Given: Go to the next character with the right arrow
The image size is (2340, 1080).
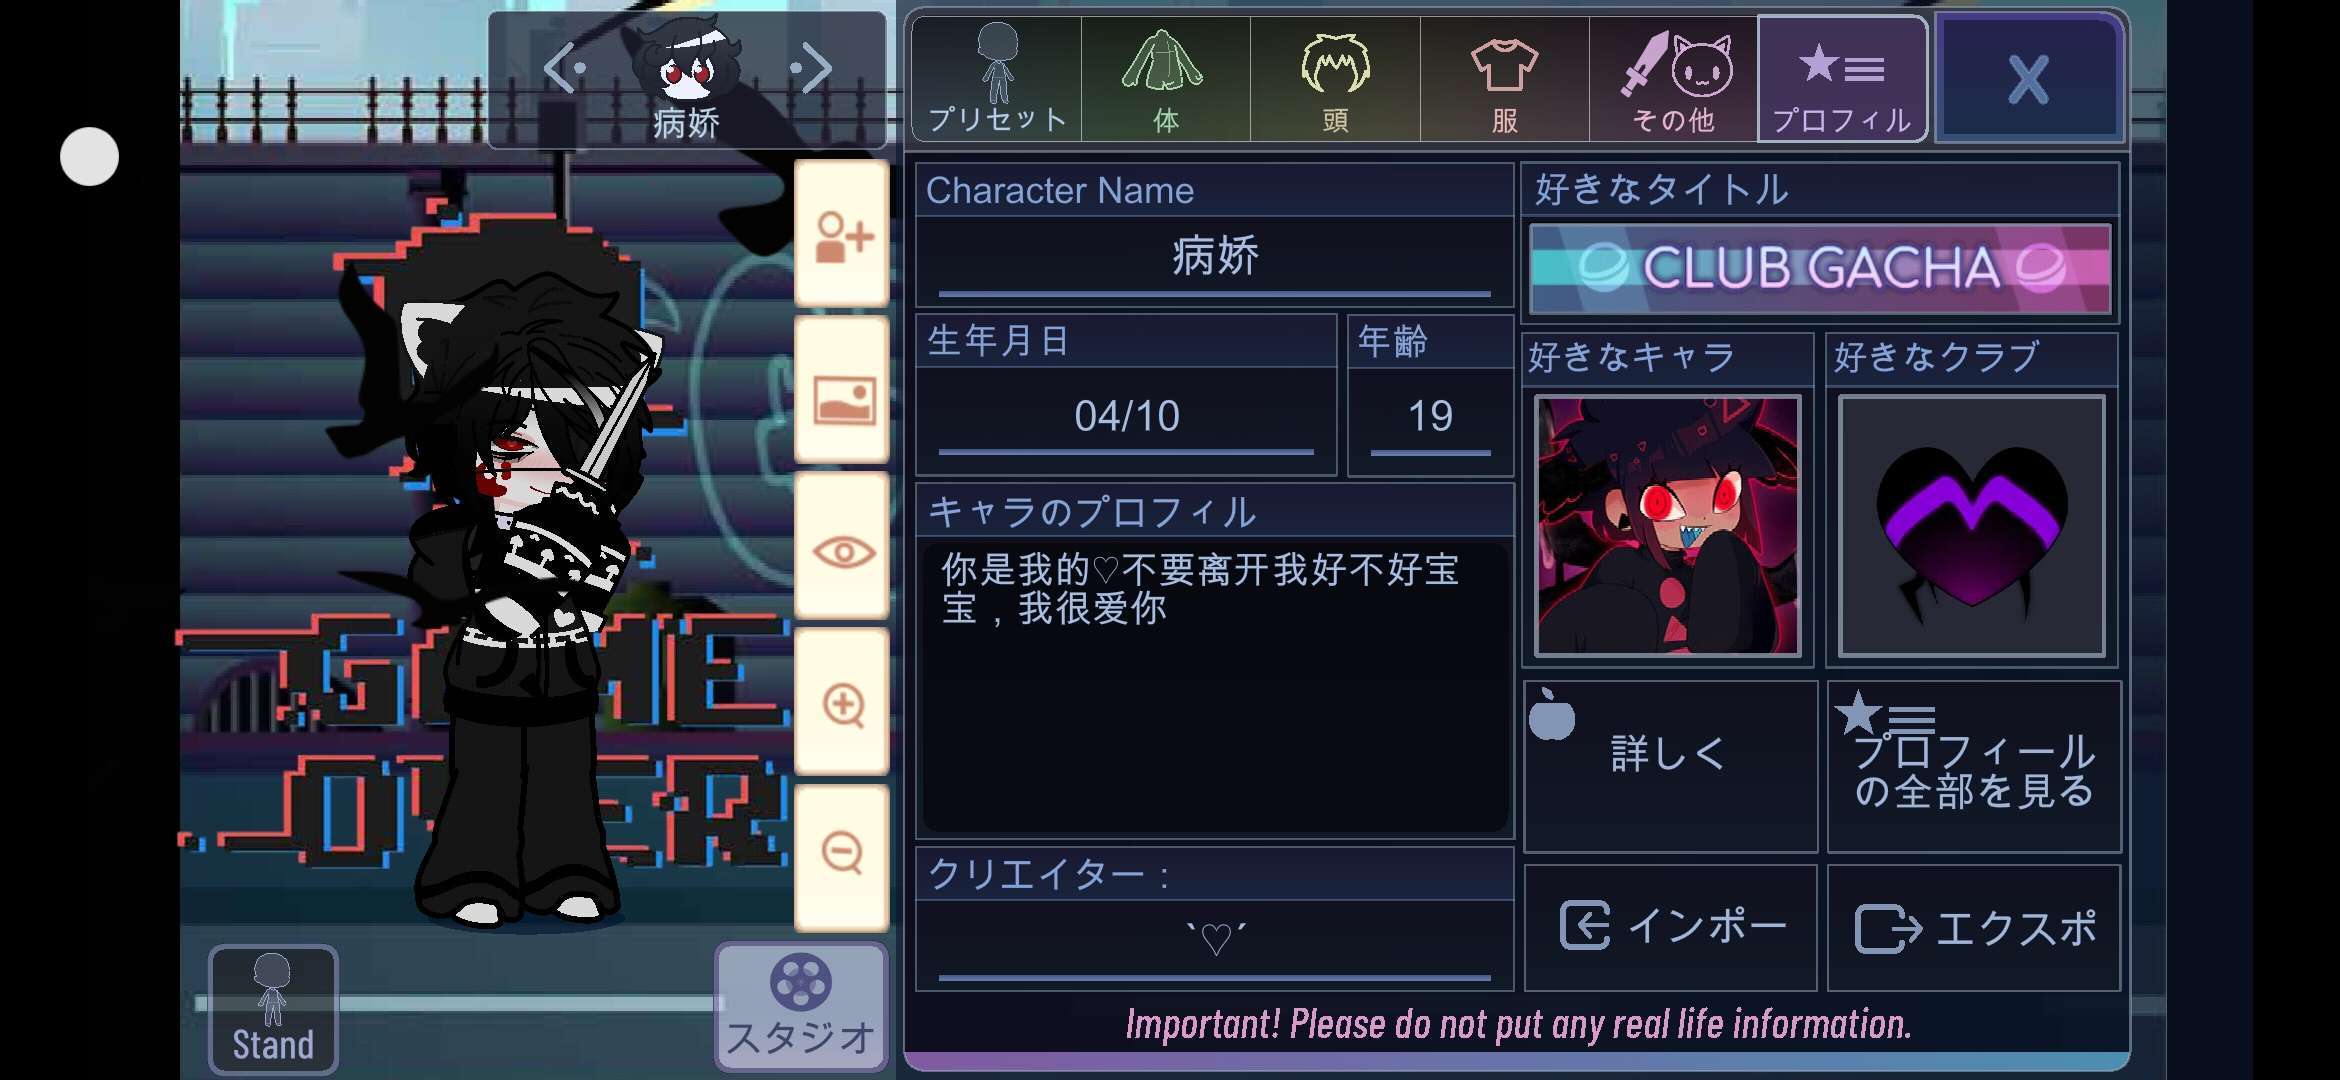Looking at the screenshot, I should click(811, 68).
